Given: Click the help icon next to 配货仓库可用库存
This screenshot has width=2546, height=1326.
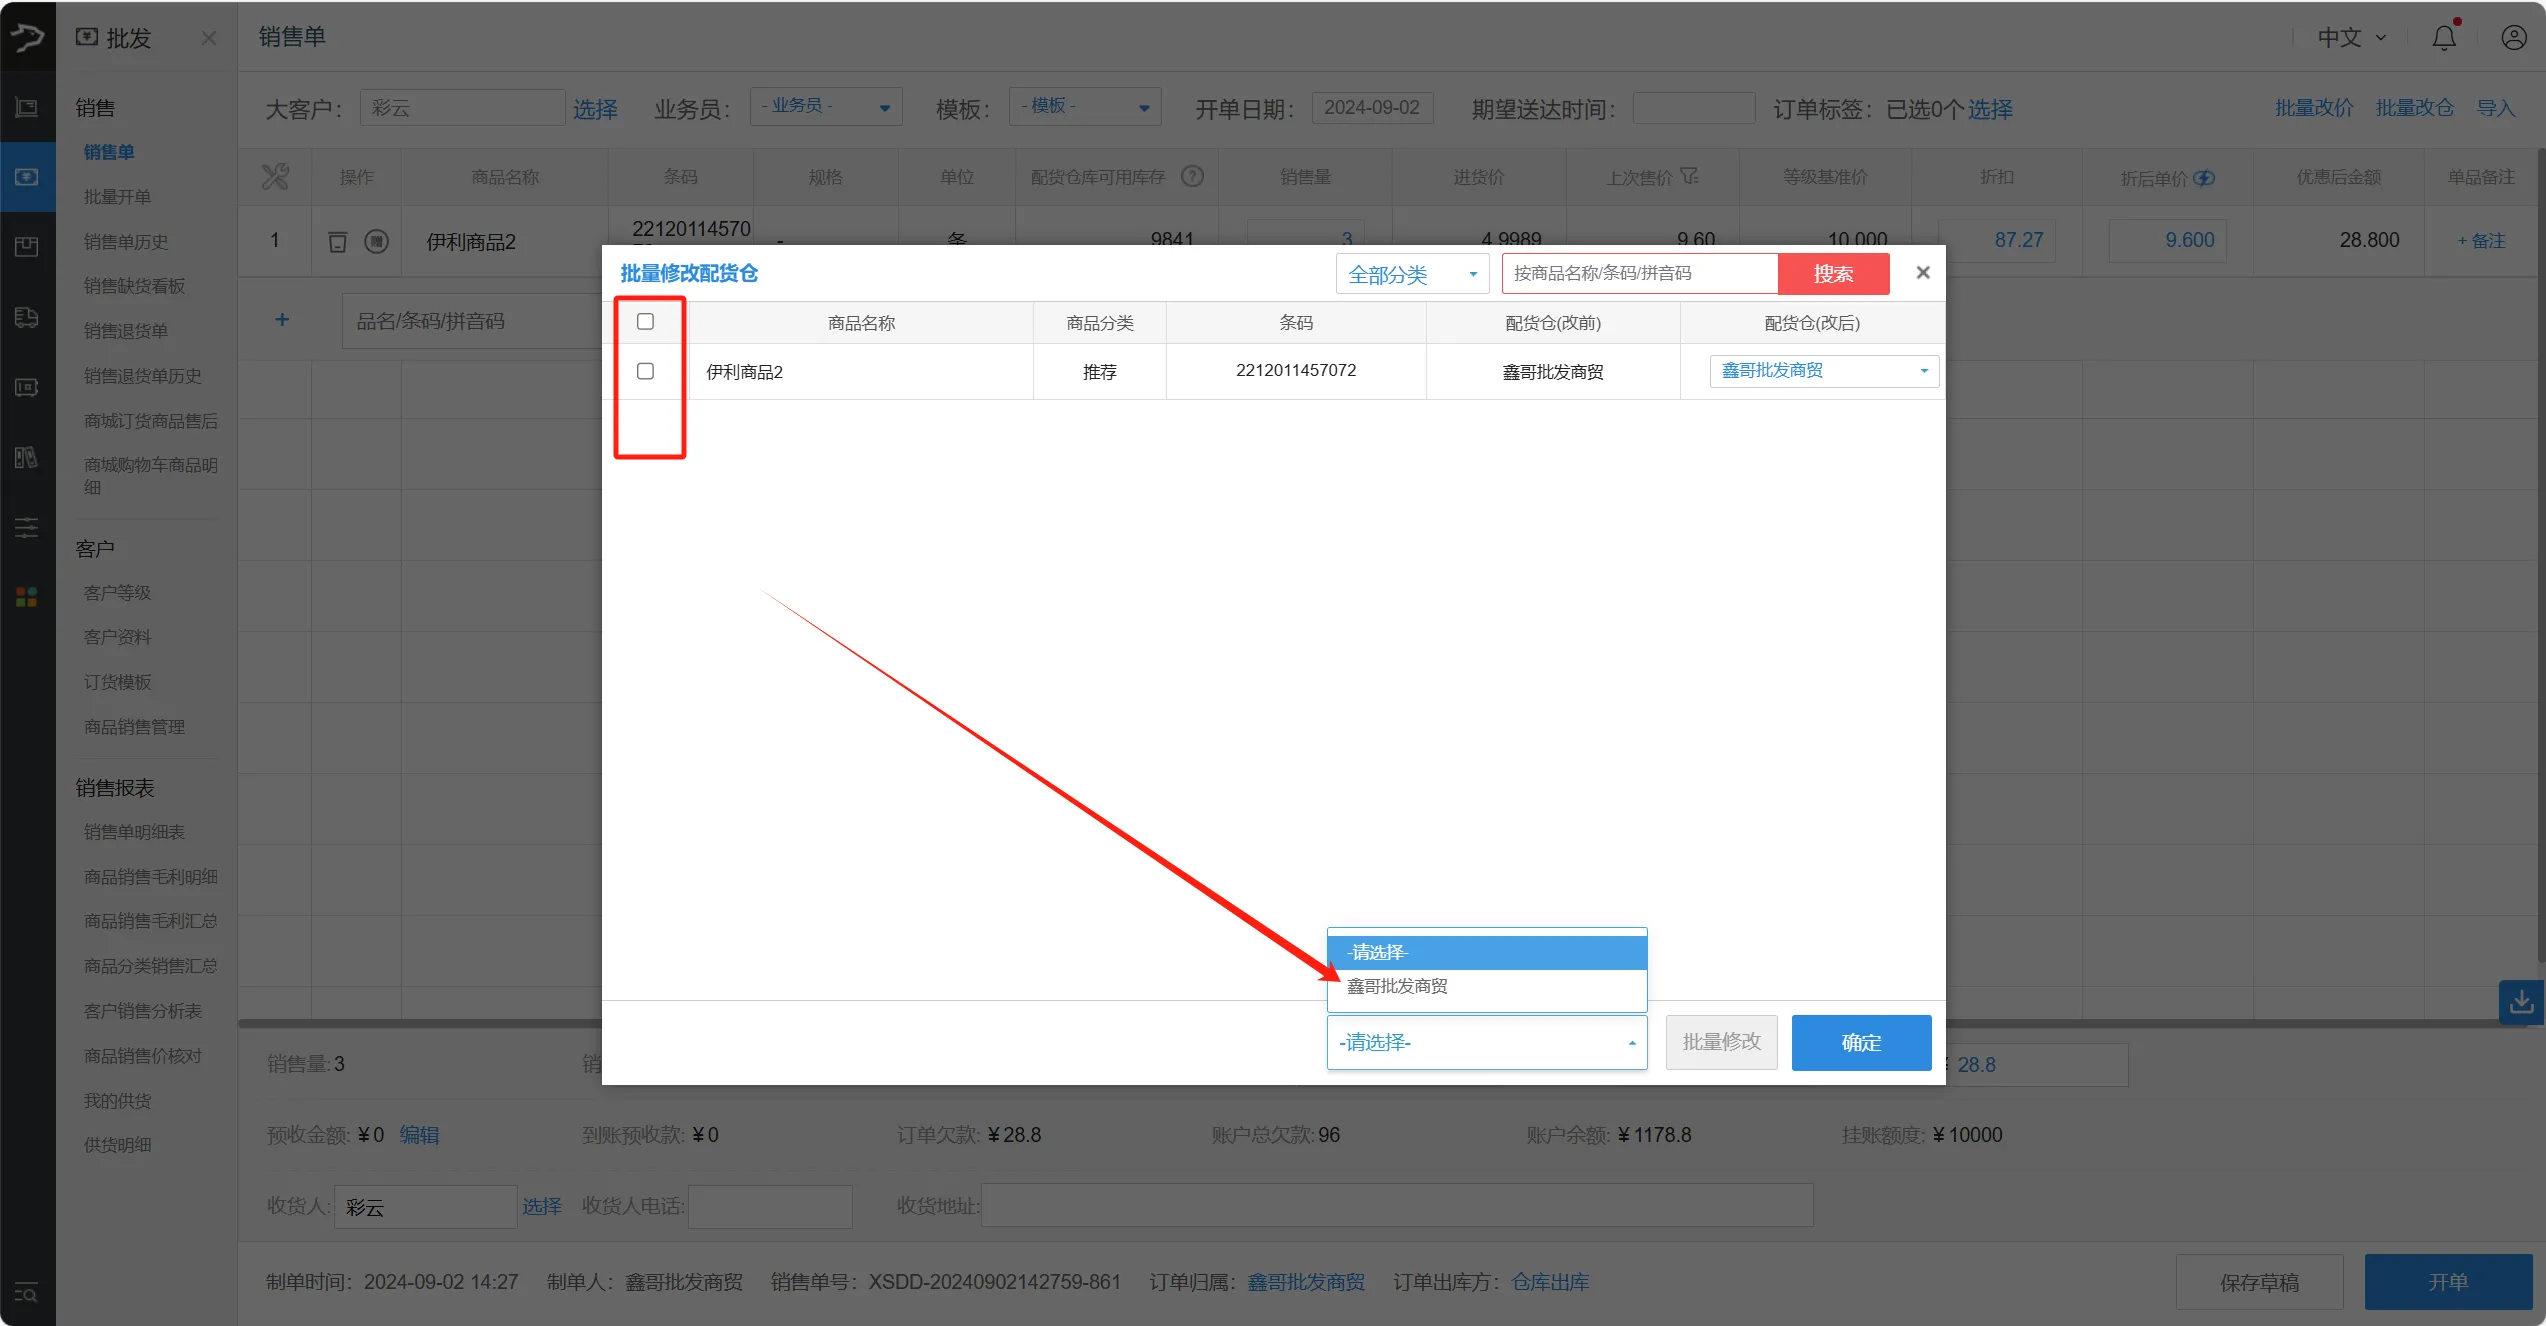Looking at the screenshot, I should tap(1192, 176).
